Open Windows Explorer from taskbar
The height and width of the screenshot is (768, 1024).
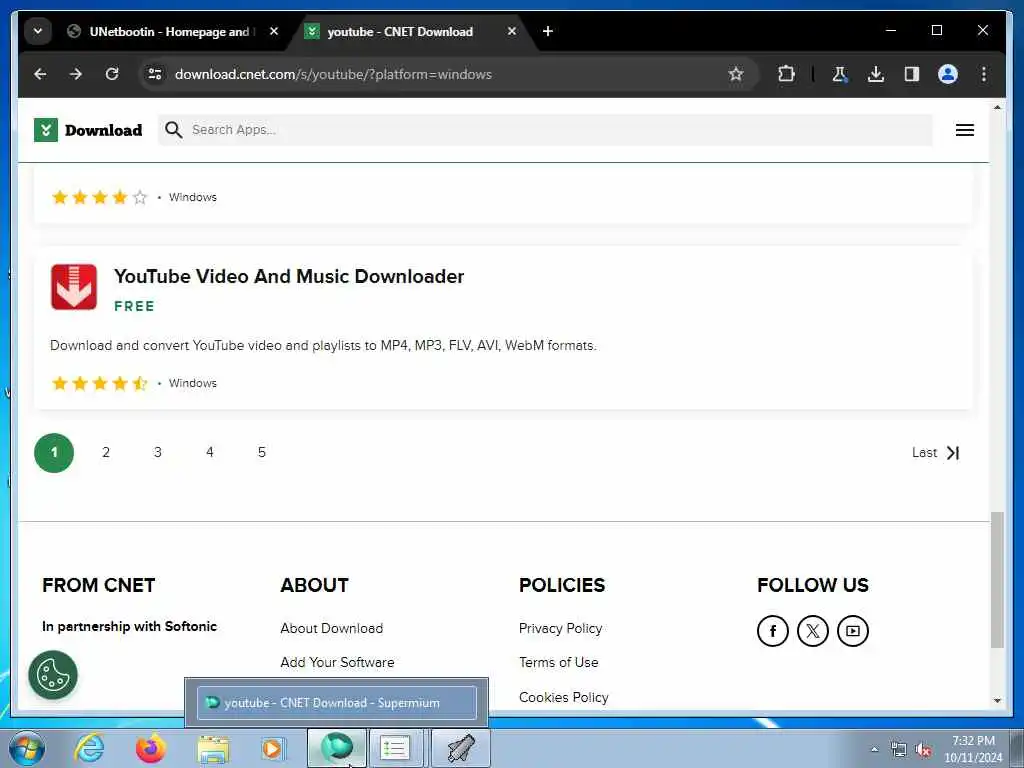tap(213, 749)
